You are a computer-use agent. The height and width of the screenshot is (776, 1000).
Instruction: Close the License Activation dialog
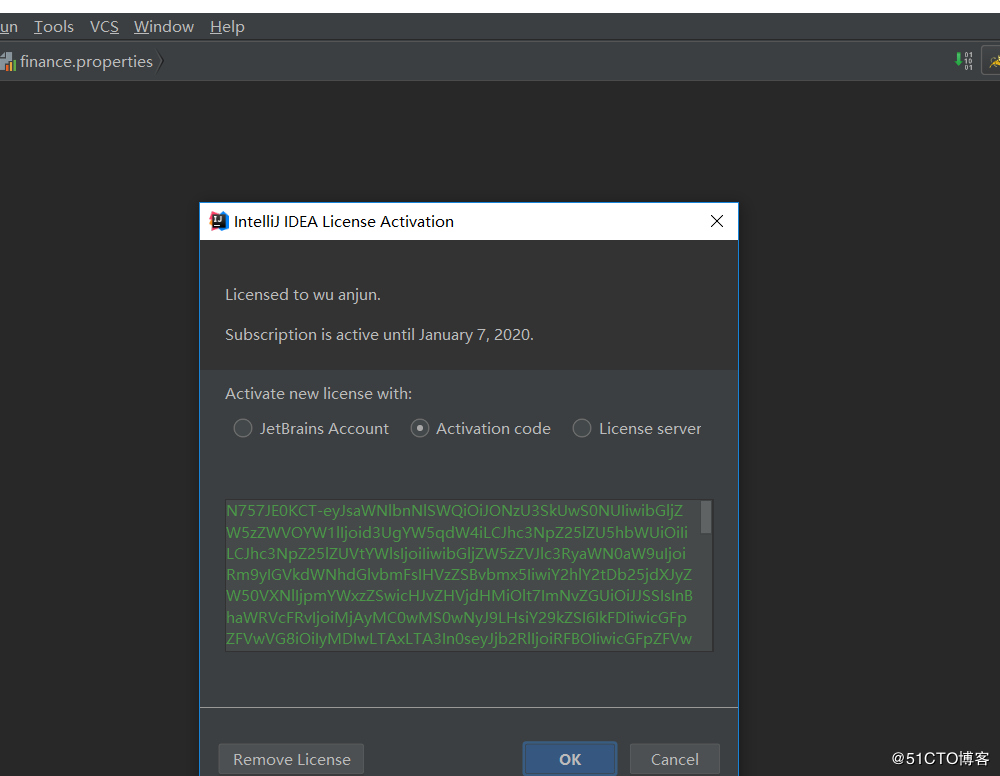point(717,221)
